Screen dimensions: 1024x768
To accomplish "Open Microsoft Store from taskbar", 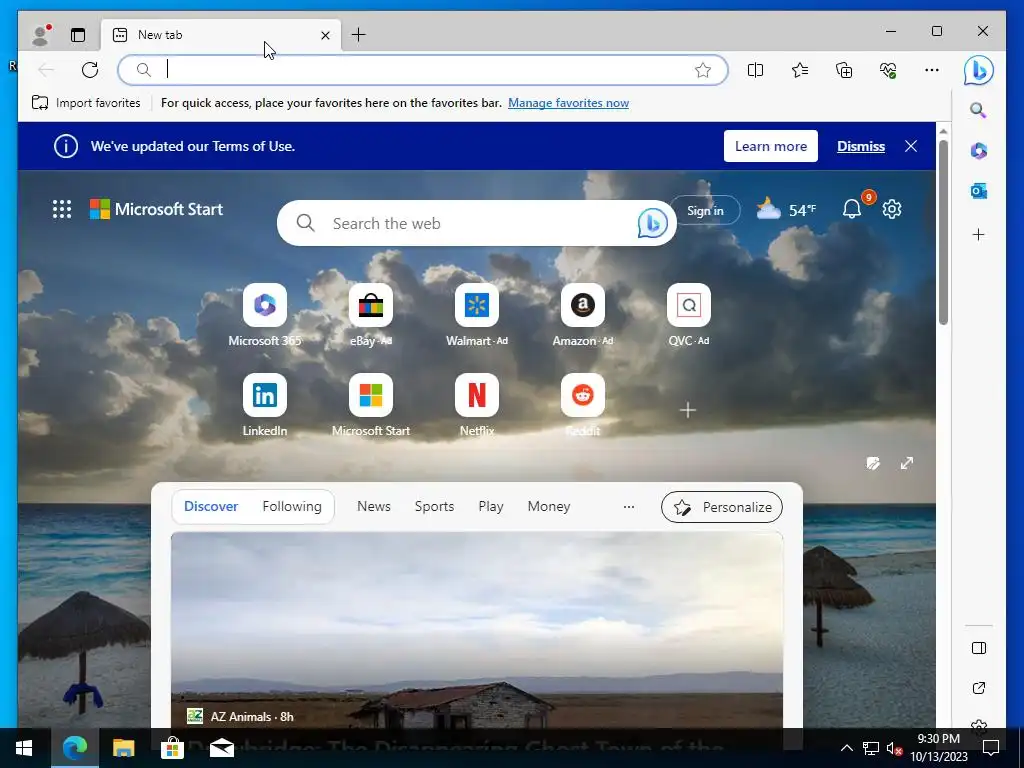I will click(x=172, y=748).
